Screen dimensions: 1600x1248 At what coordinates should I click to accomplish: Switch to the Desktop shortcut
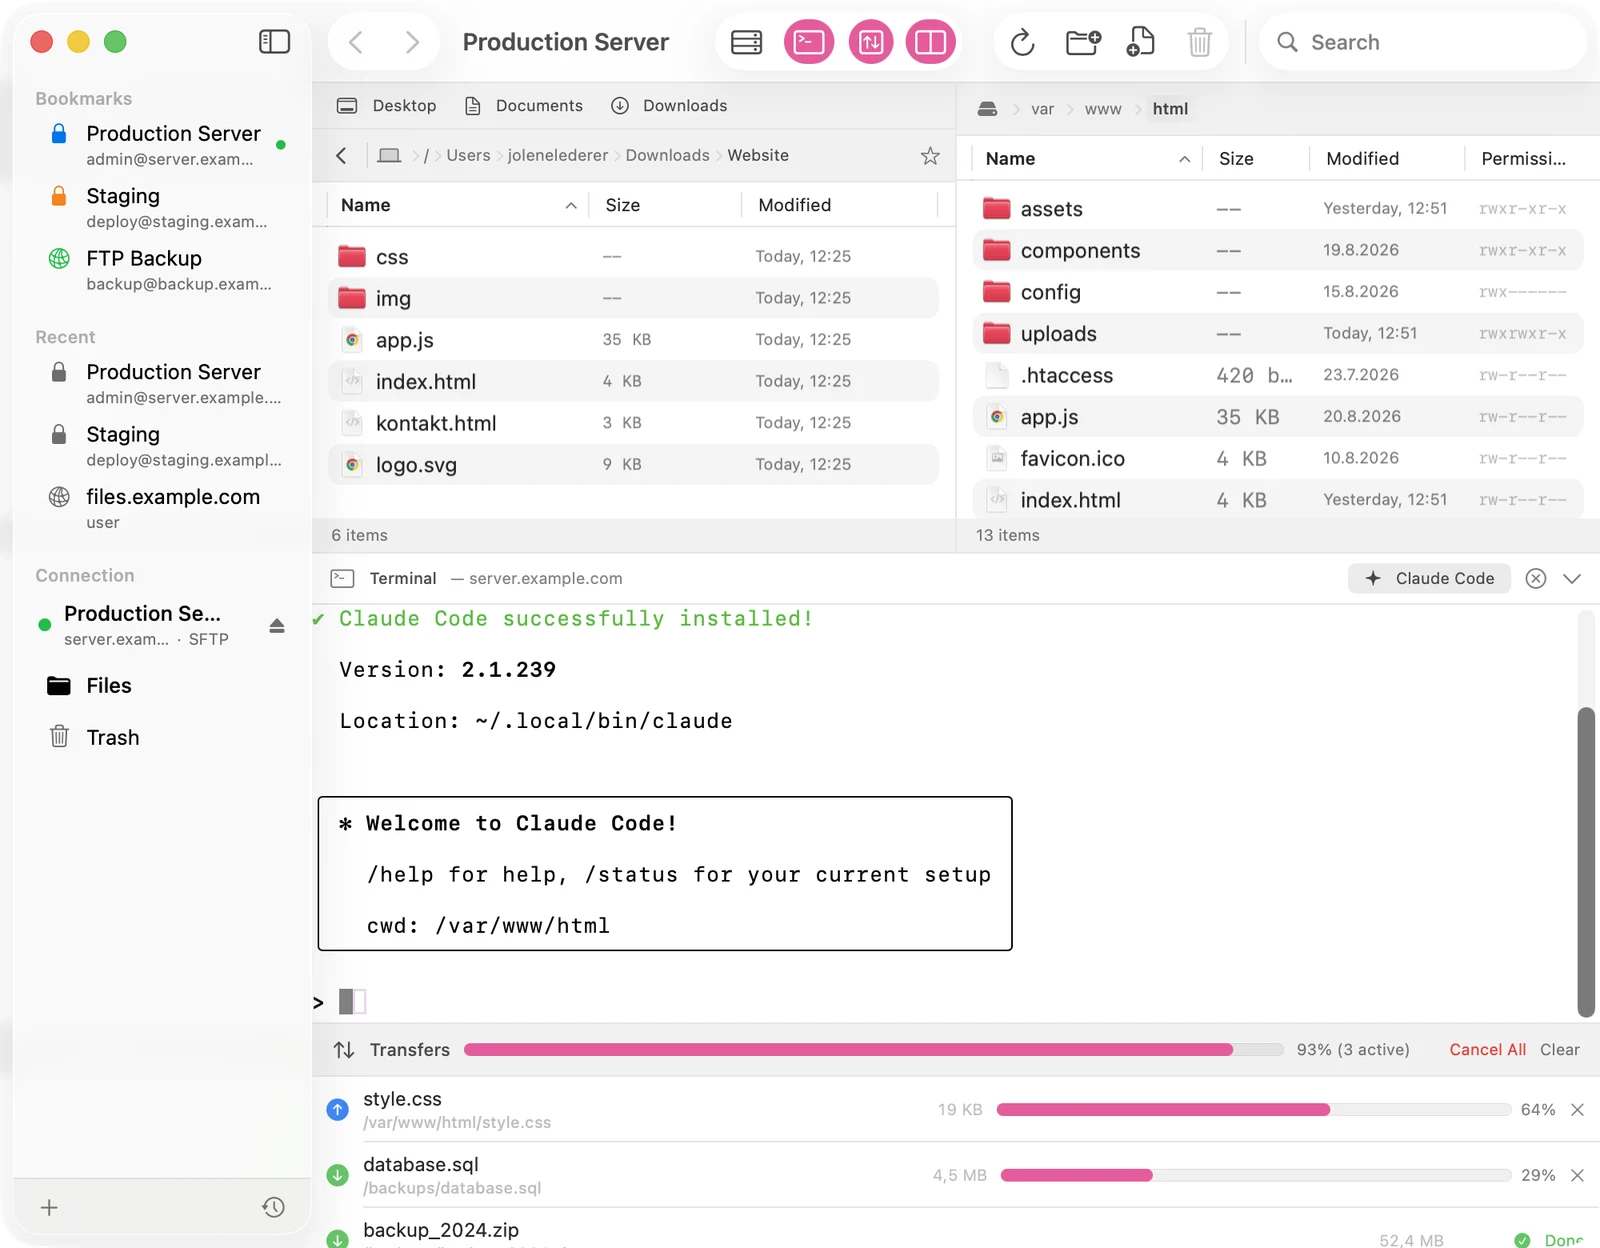[386, 106]
